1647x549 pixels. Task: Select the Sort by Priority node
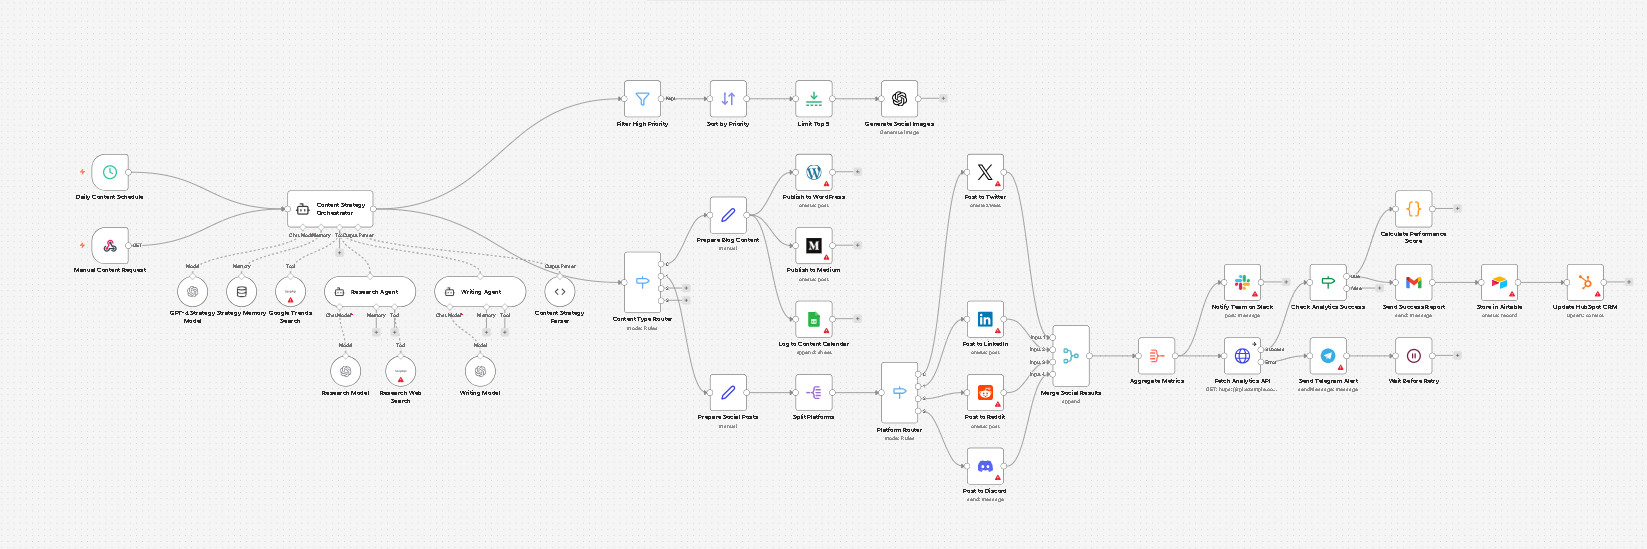[728, 99]
